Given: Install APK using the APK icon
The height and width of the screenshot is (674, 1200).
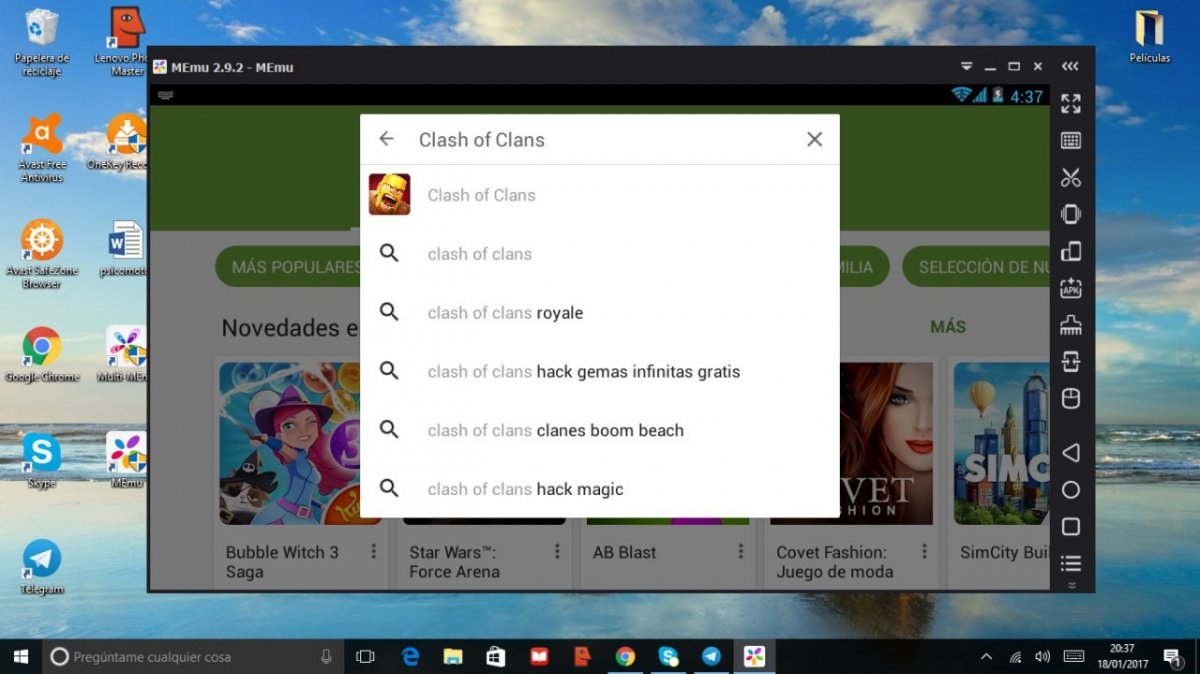Looking at the screenshot, I should (x=1071, y=288).
